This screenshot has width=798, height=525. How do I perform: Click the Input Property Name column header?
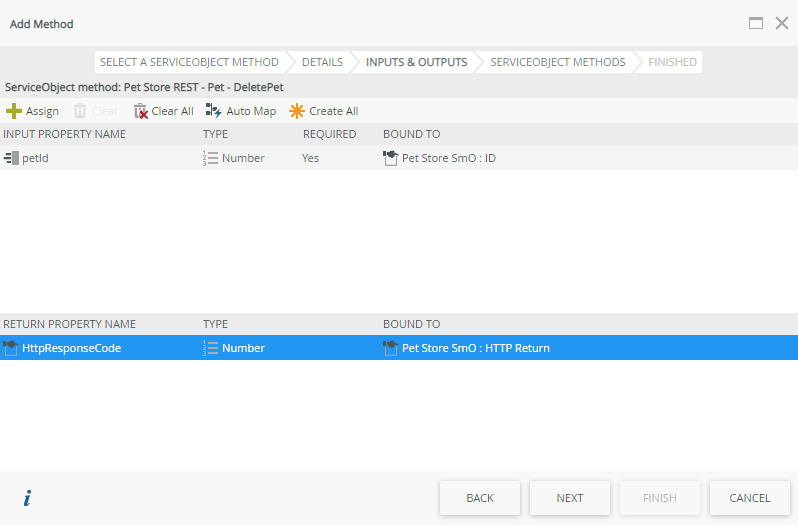click(x=65, y=134)
